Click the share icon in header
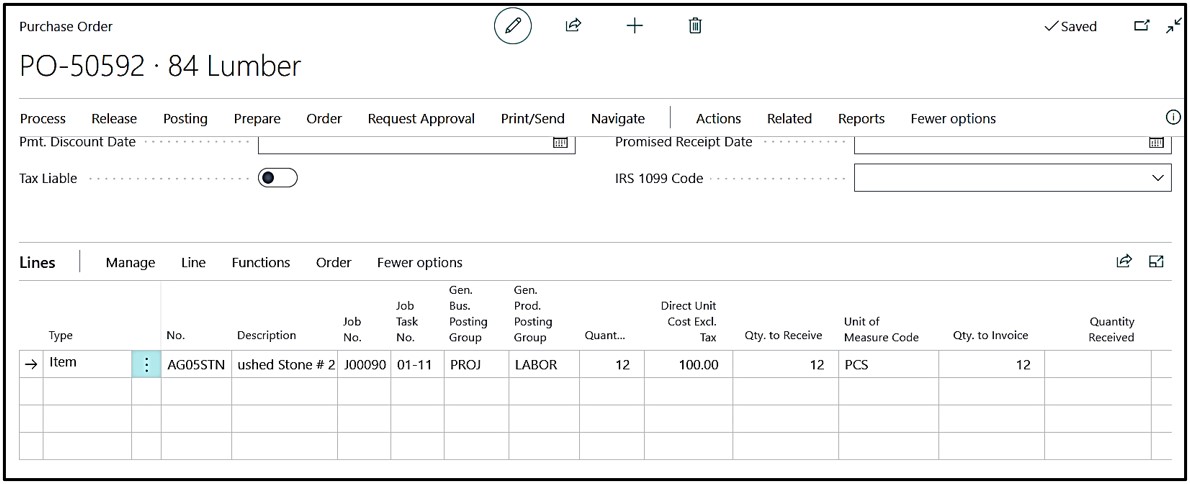Image resolution: width=1190 pixels, height=484 pixels. pos(573,26)
